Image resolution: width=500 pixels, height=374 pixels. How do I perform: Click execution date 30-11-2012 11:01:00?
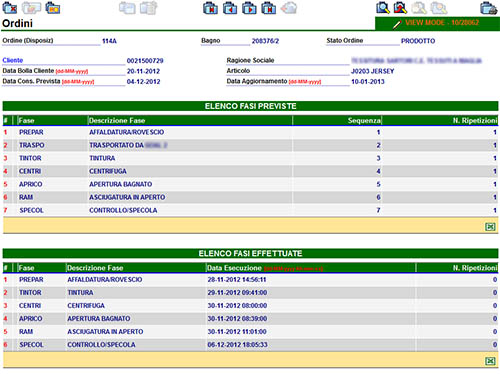tap(237, 332)
